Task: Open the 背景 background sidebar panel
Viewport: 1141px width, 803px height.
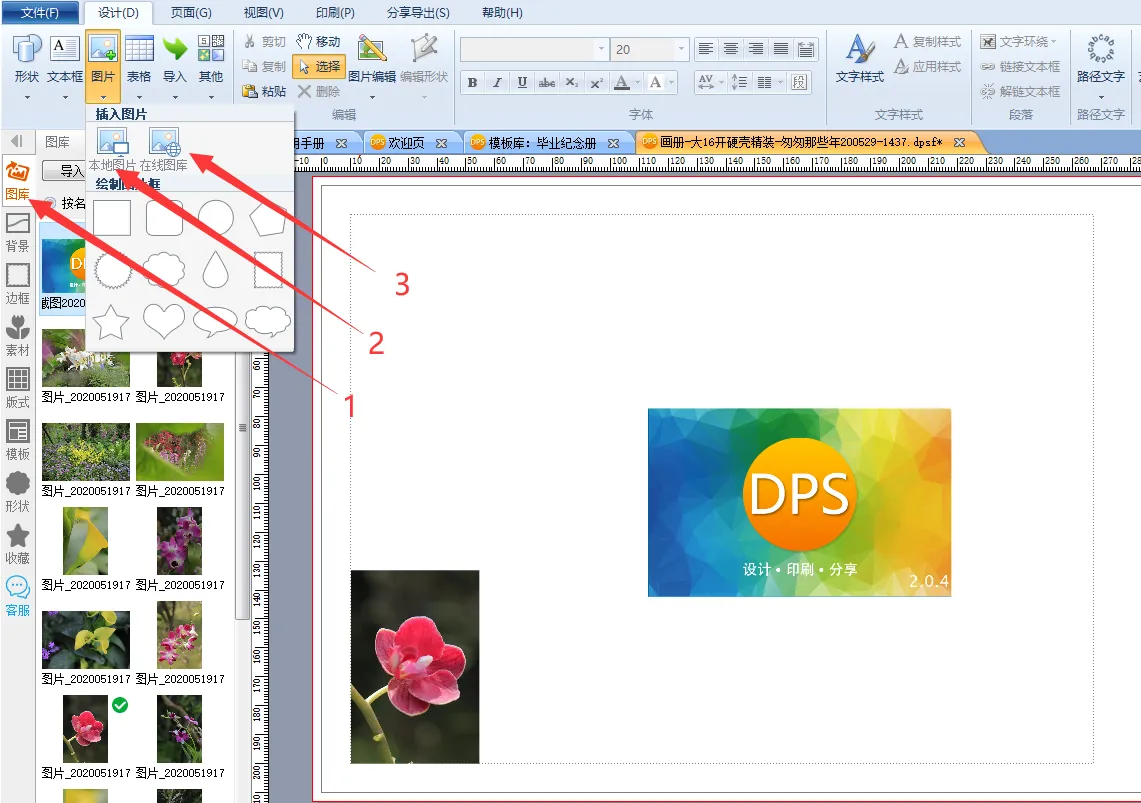Action: [18, 231]
